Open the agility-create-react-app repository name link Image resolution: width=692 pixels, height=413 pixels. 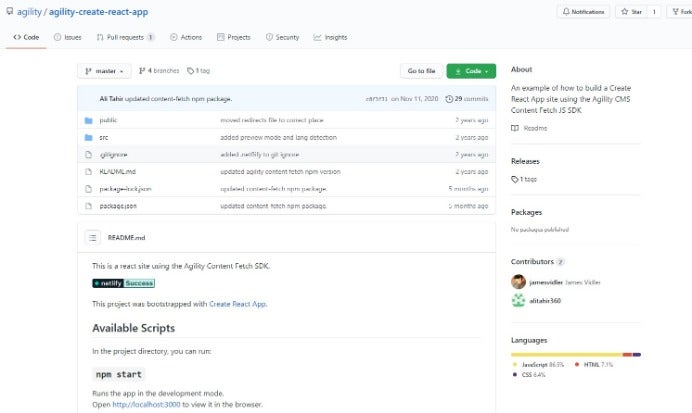tap(98, 12)
